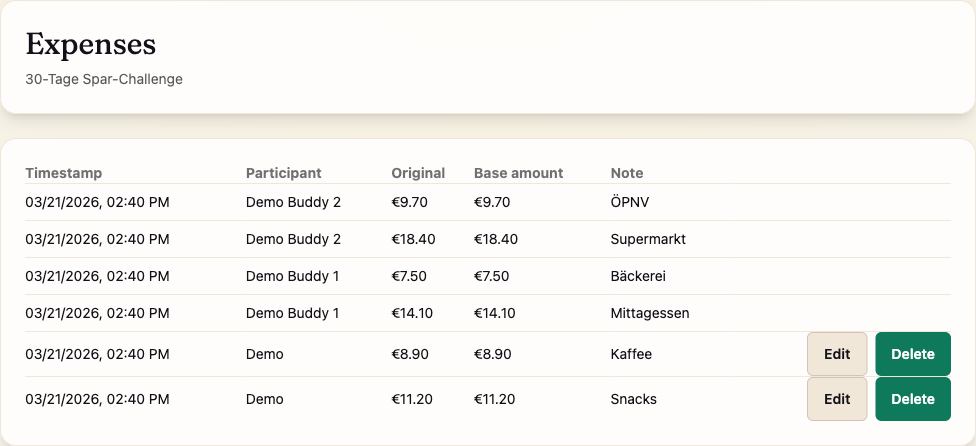The height and width of the screenshot is (446, 976).
Task: Click the Expenses page heading
Action: point(91,44)
